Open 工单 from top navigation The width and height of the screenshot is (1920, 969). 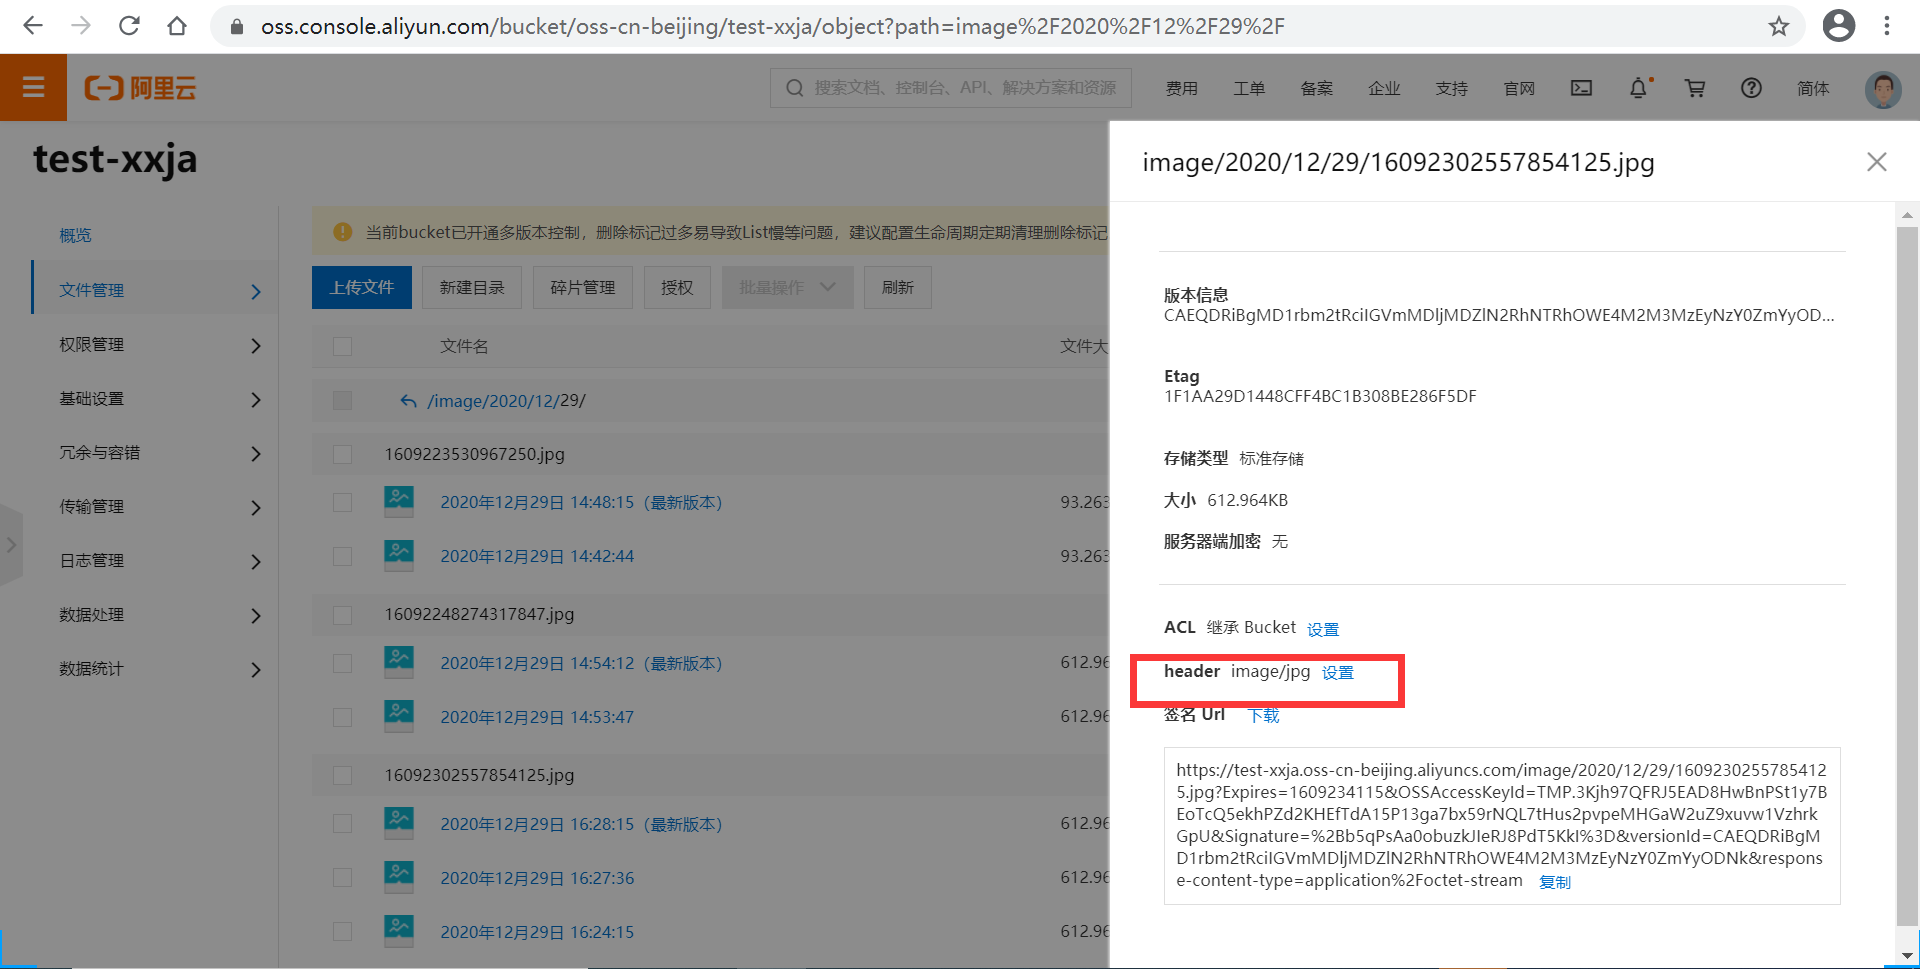coord(1249,88)
